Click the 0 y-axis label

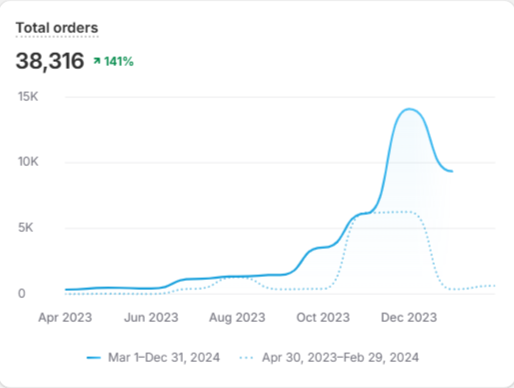(x=22, y=293)
